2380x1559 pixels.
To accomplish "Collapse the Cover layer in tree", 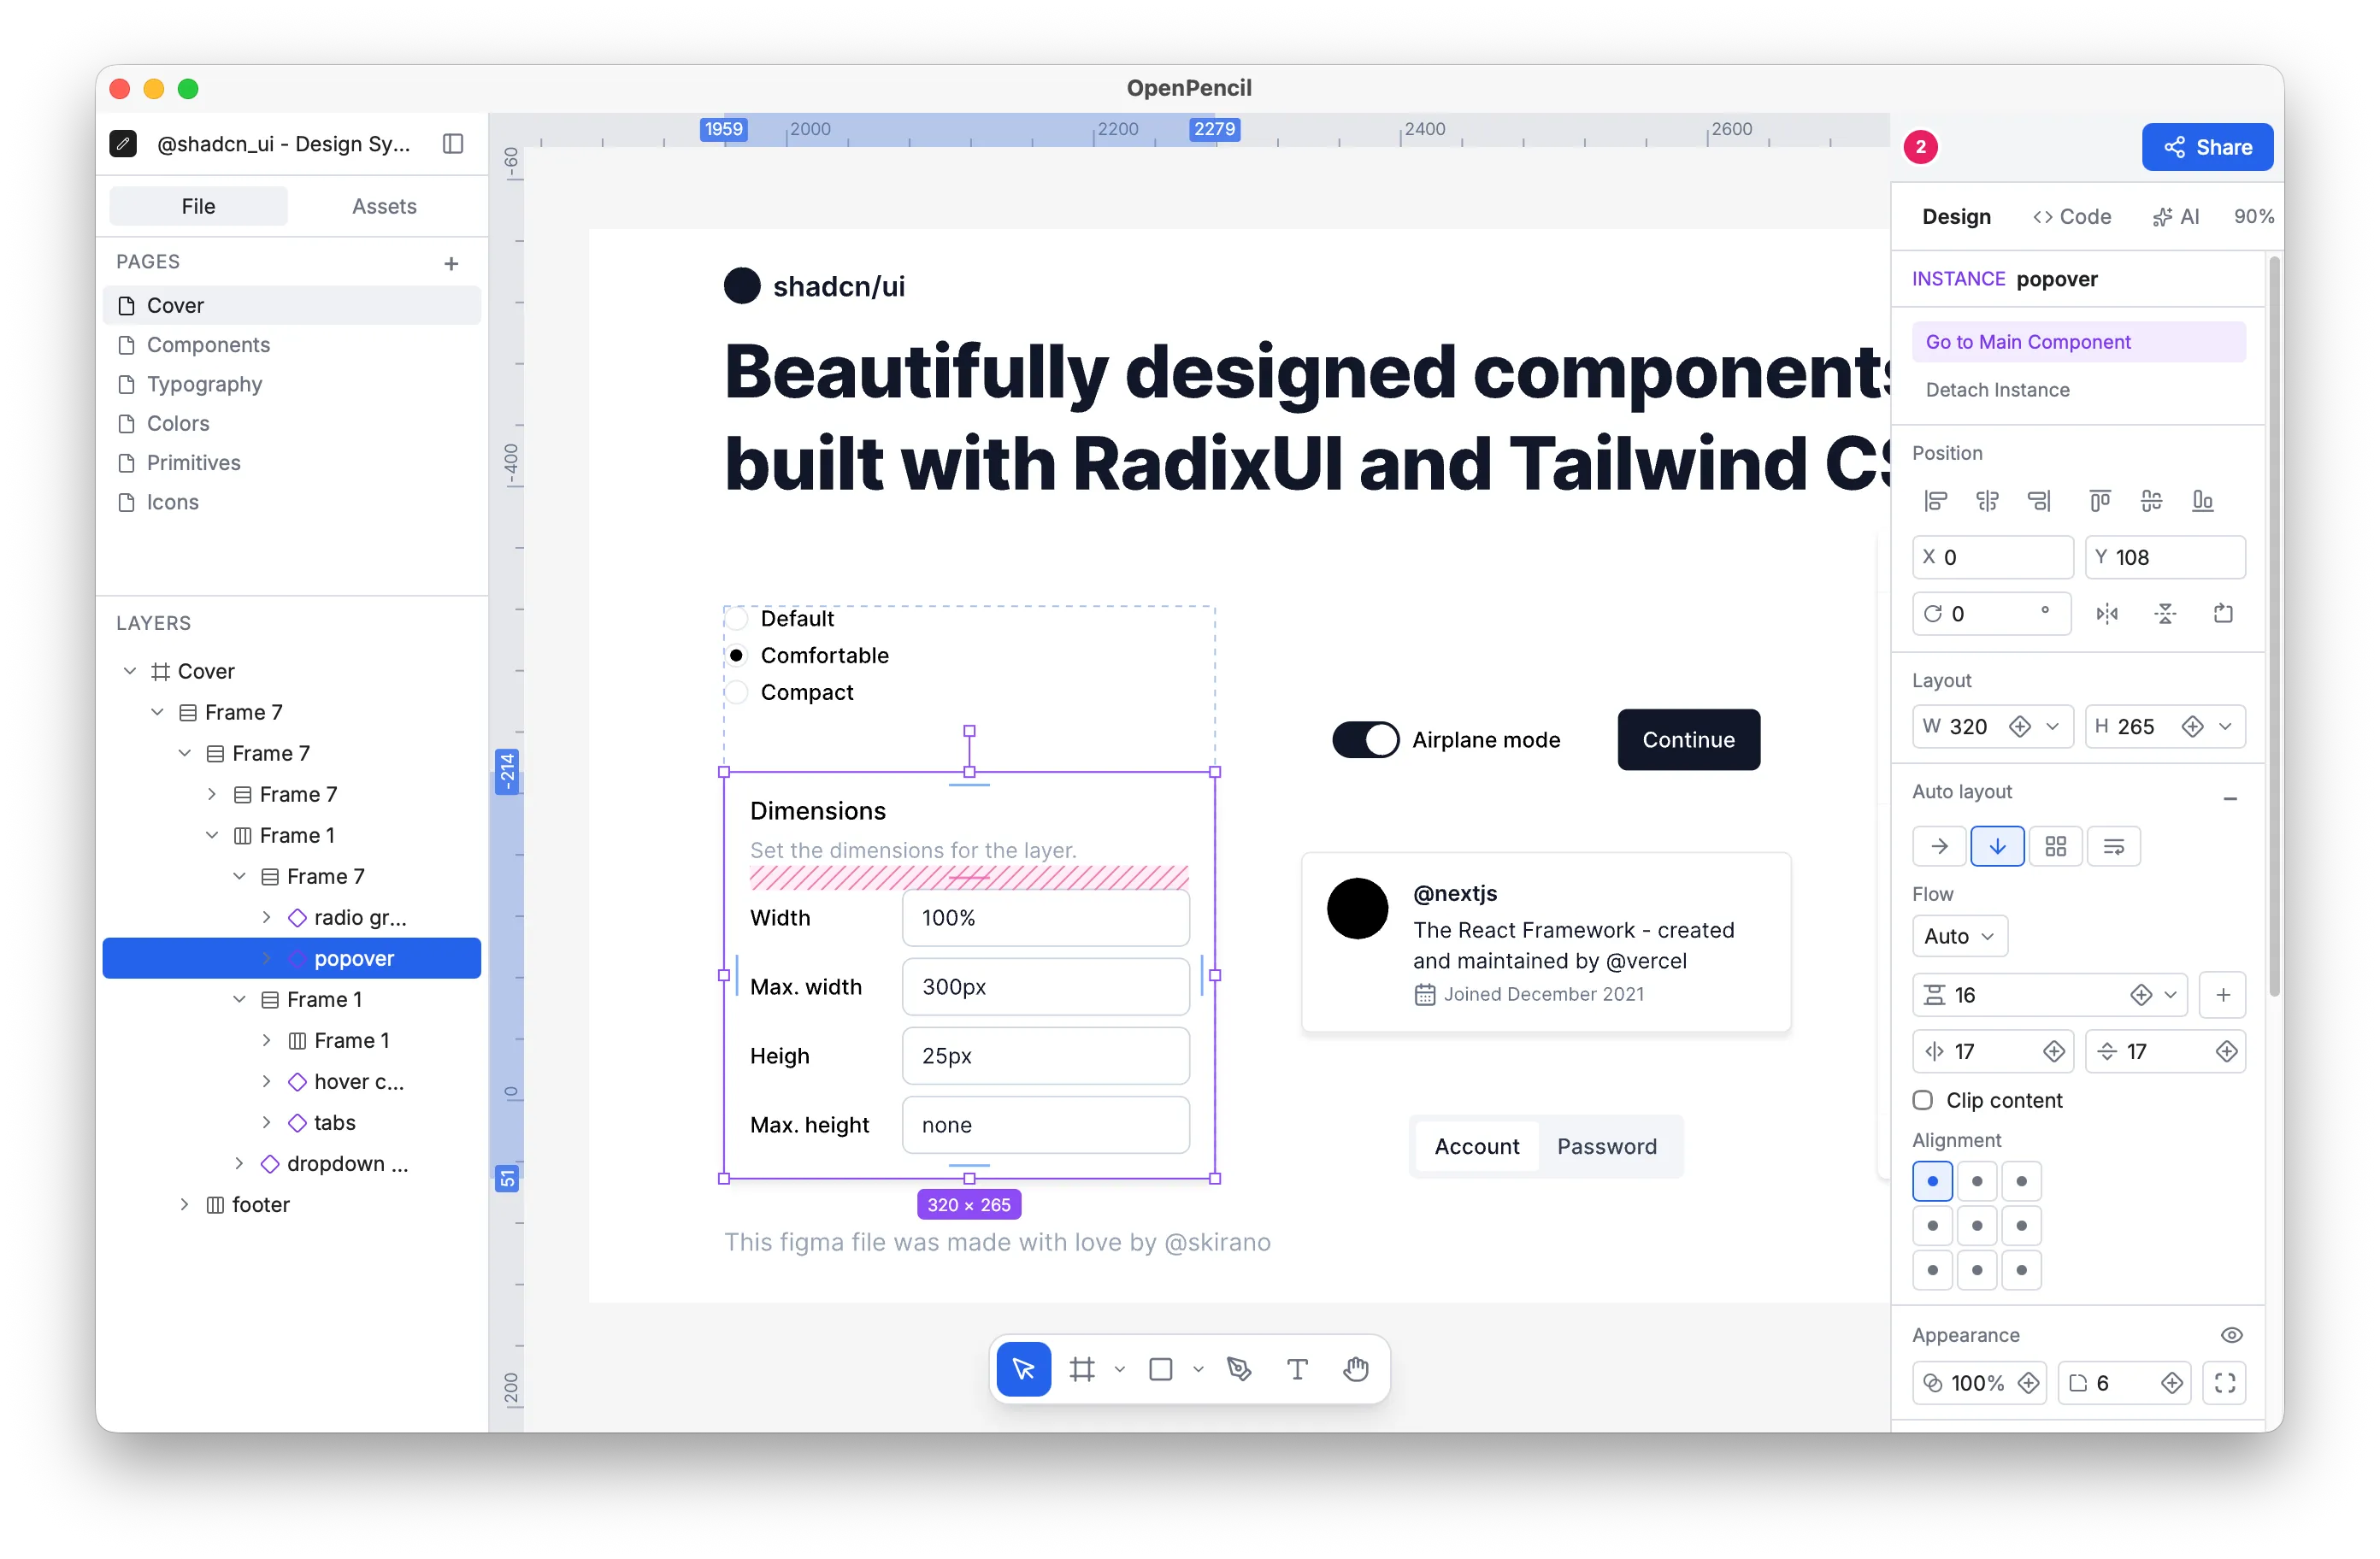I will 129,671.
